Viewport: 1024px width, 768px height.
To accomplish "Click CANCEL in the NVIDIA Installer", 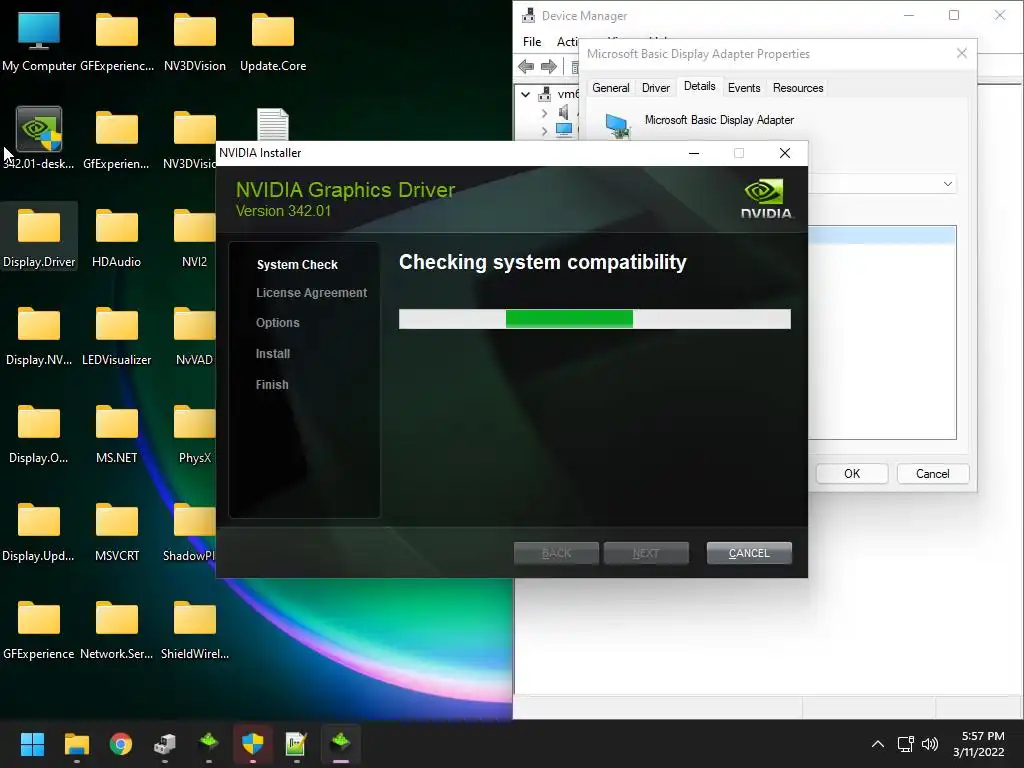I will click(x=749, y=553).
